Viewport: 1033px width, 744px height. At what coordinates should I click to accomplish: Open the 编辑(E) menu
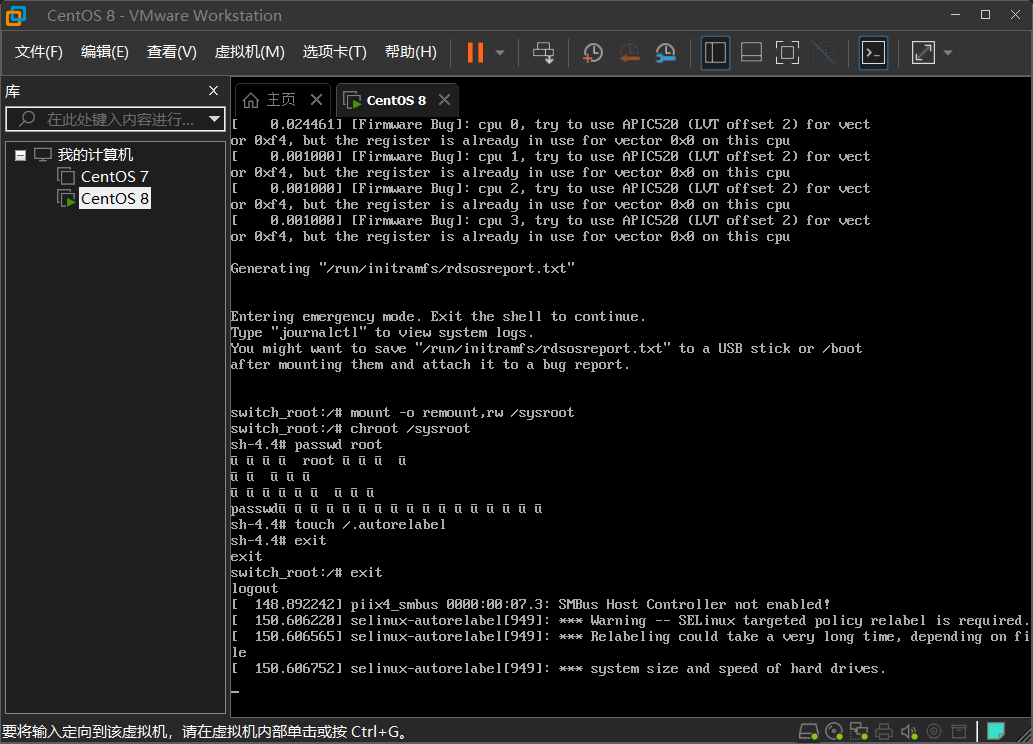click(x=105, y=52)
